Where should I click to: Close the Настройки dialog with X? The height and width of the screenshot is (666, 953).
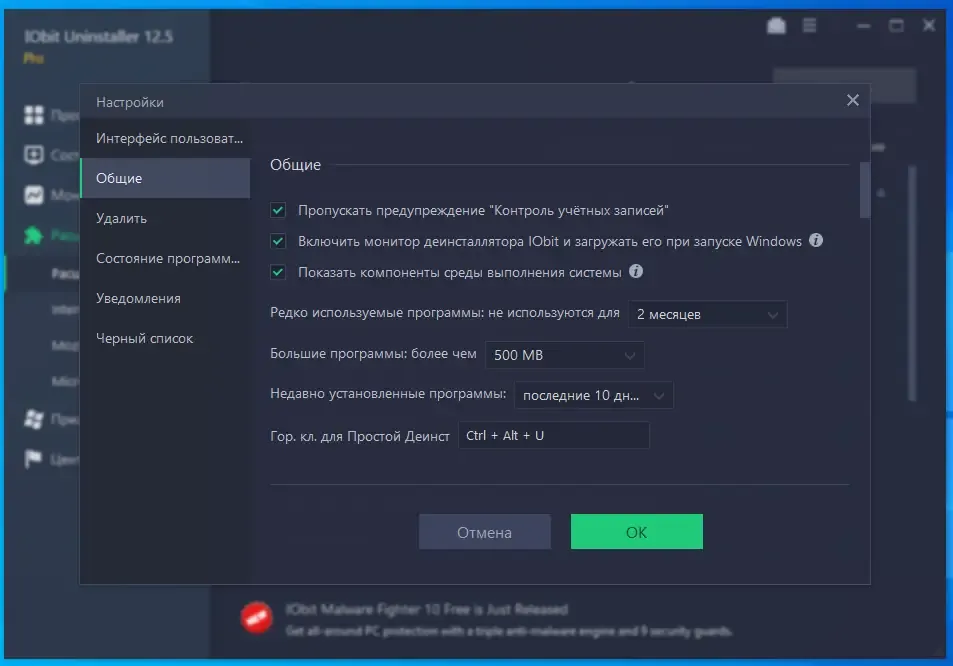point(853,100)
